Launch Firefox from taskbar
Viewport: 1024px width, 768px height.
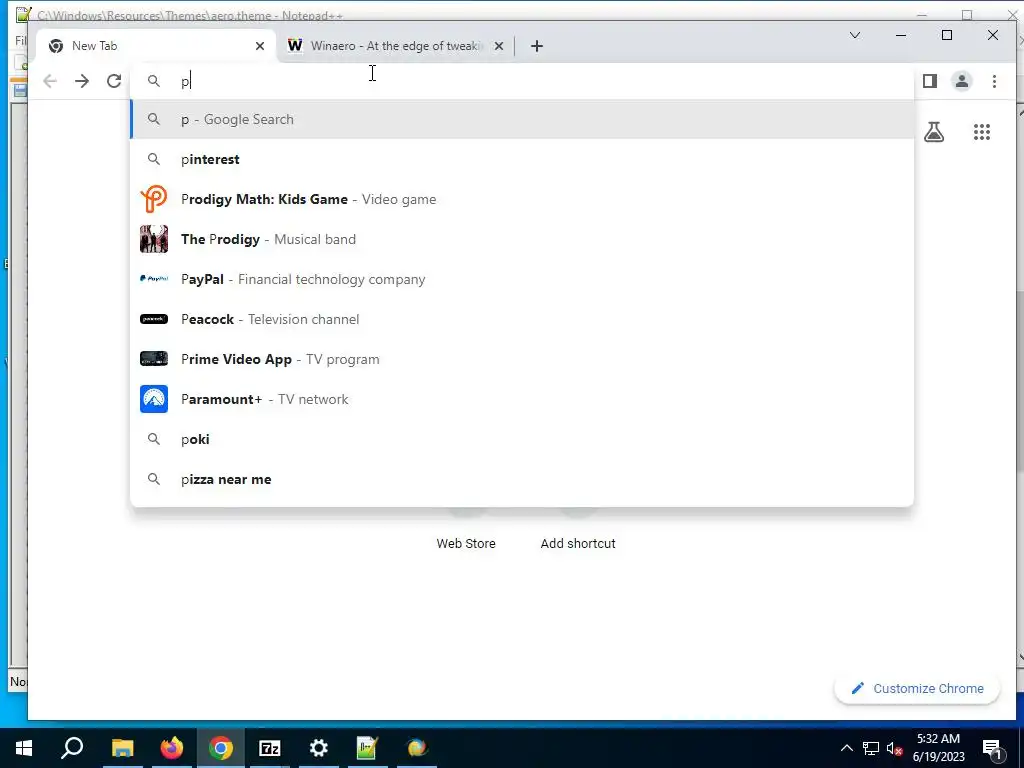point(172,748)
